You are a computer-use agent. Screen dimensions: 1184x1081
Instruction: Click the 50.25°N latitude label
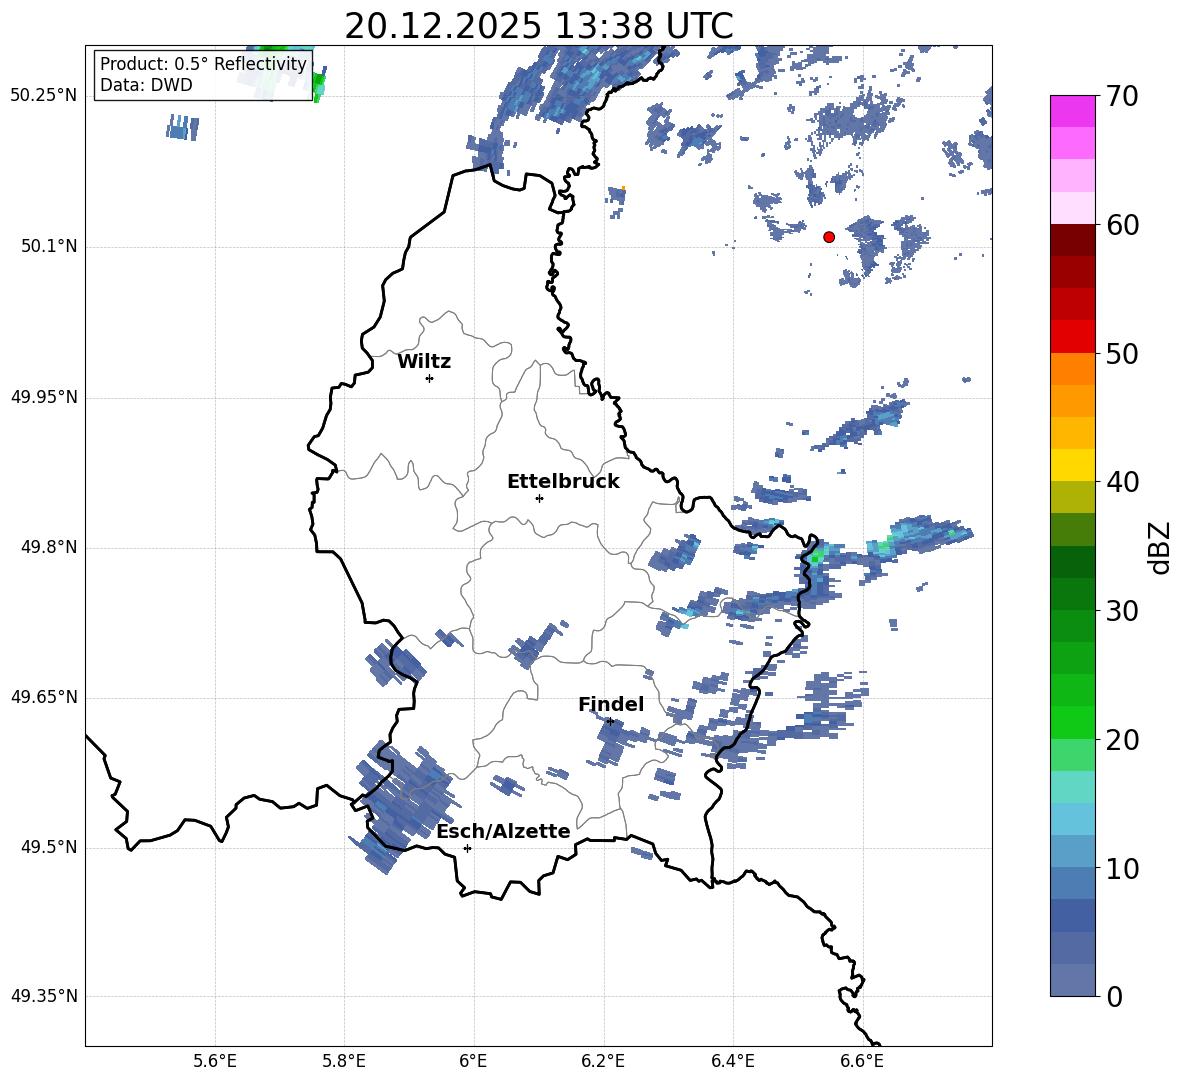click(x=44, y=96)
